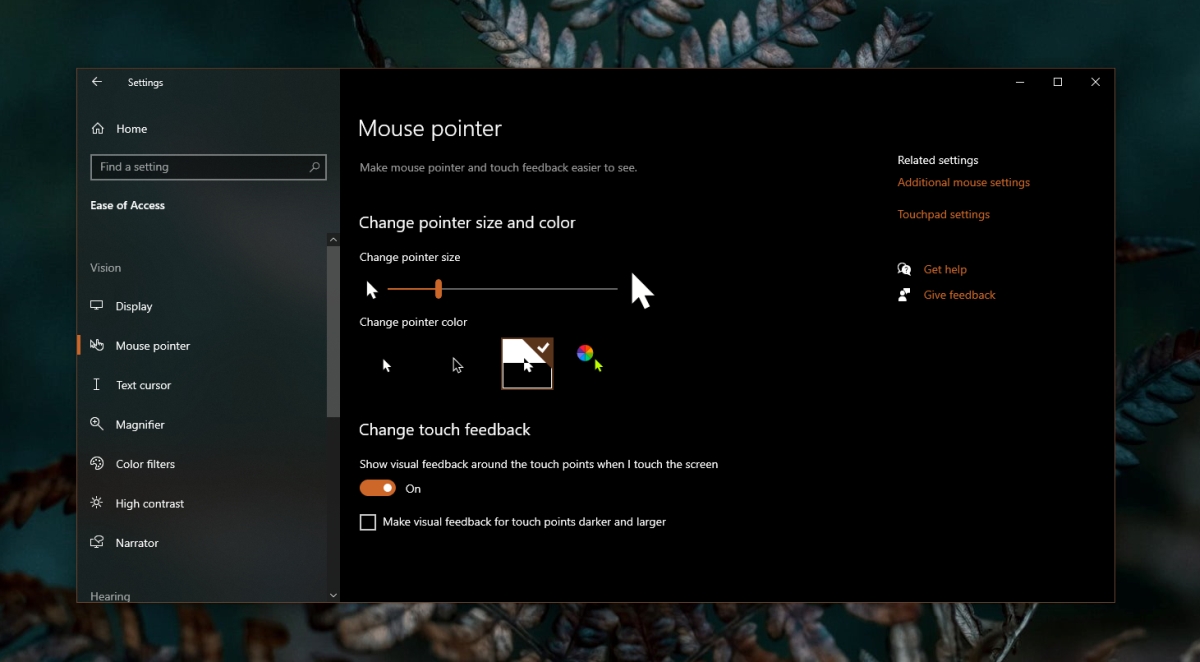Click the Display monitor icon
The image size is (1200, 662).
[97, 306]
